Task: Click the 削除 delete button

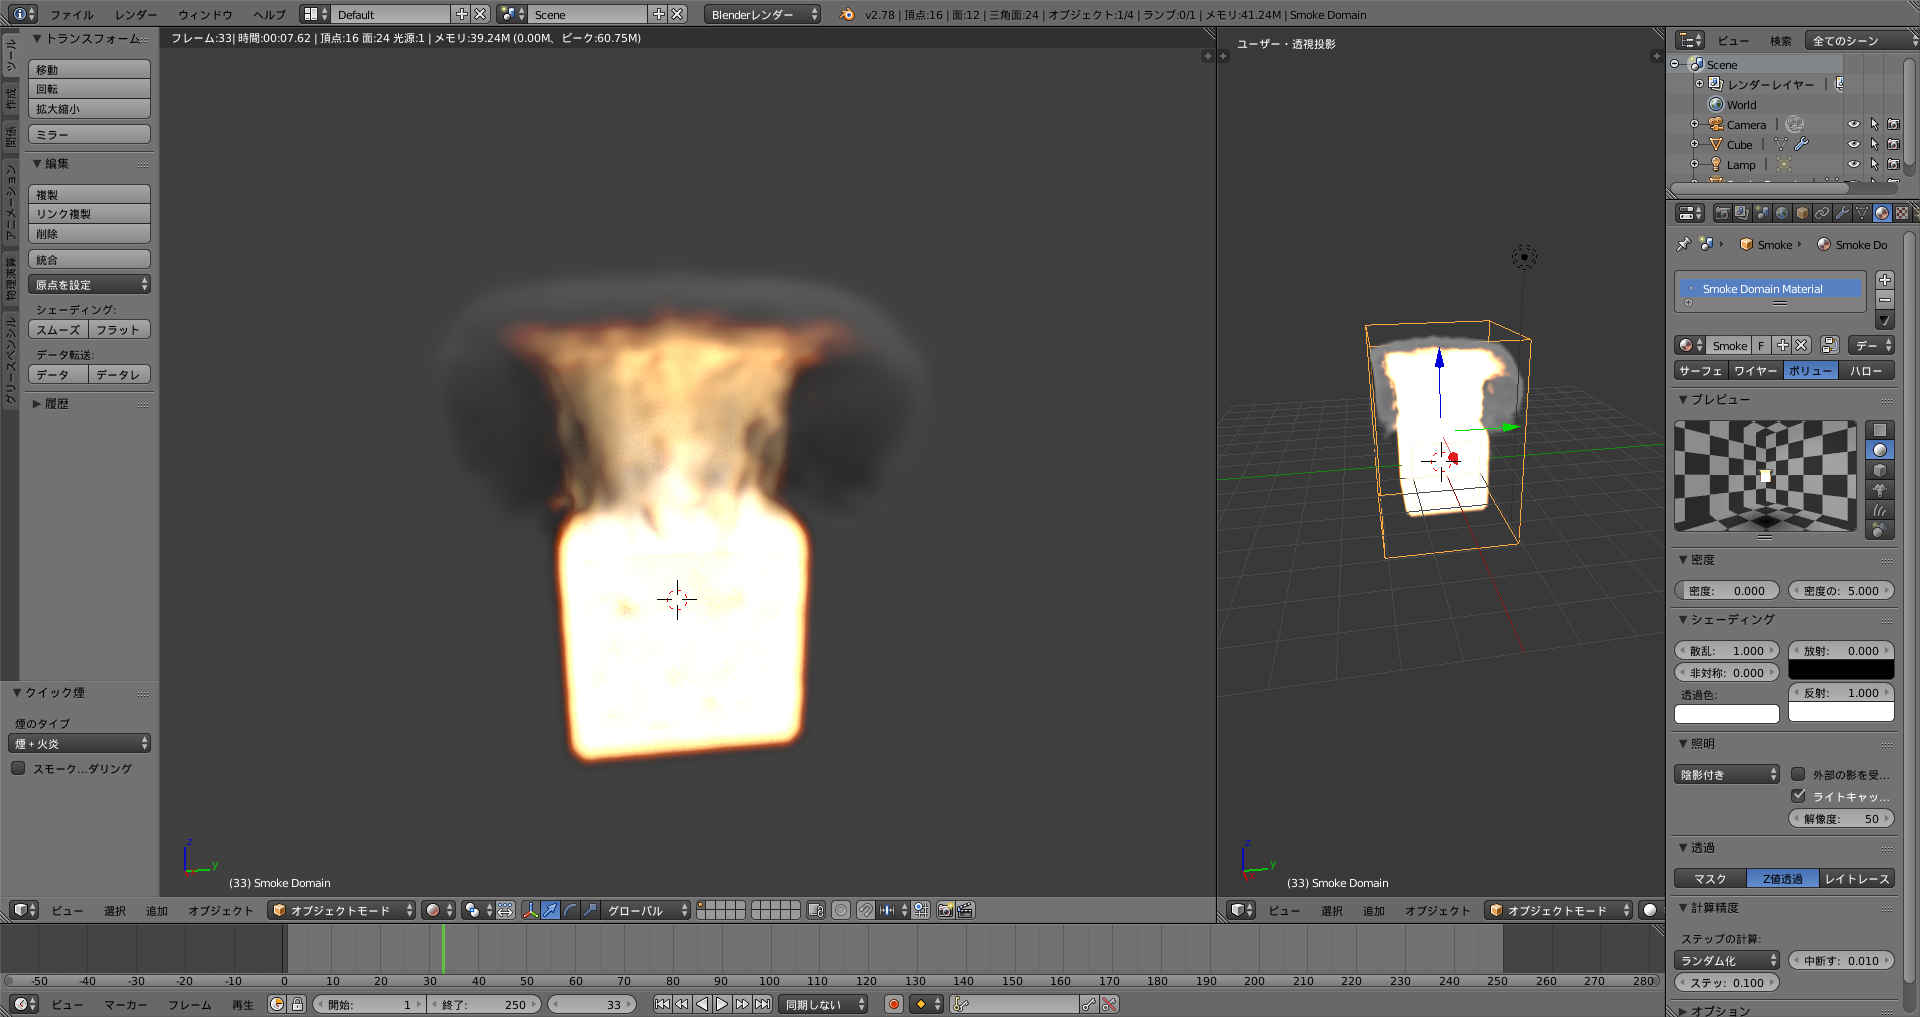Action: click(x=90, y=234)
